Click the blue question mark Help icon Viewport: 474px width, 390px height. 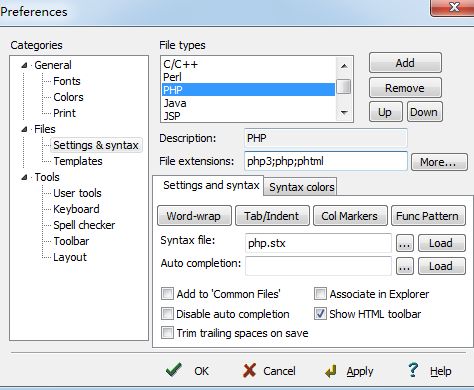pyautogui.click(x=413, y=370)
